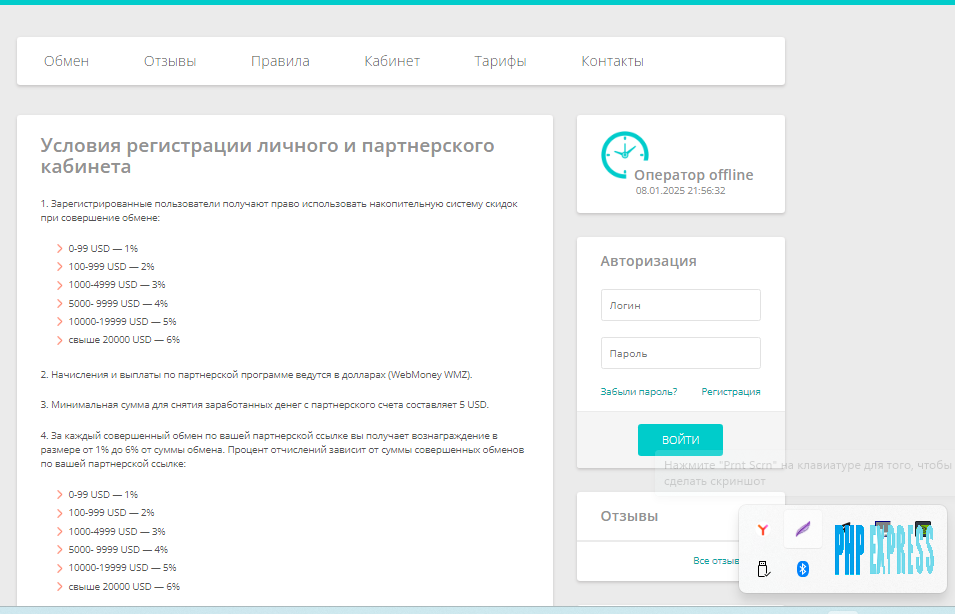955x614 pixels.
Task: Click paragraph 1 about накопительную систему скидок
Action: 279,211
